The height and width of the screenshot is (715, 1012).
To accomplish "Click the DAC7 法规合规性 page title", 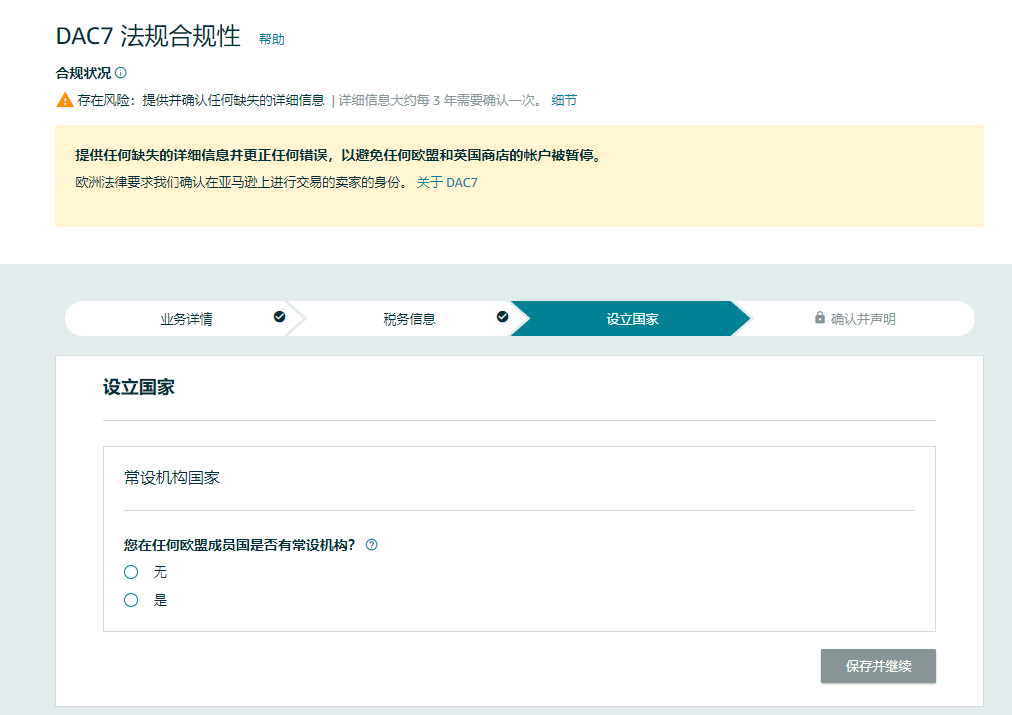I will click(148, 36).
